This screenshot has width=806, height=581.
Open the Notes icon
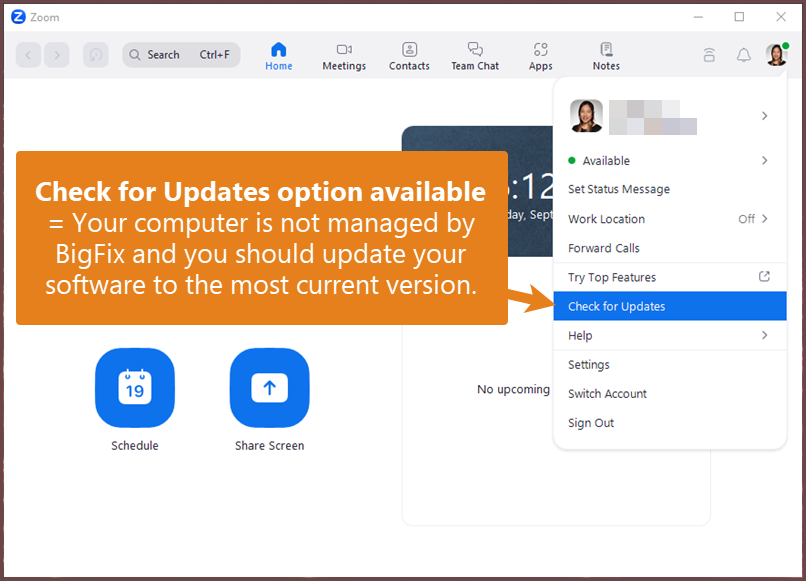(x=605, y=55)
